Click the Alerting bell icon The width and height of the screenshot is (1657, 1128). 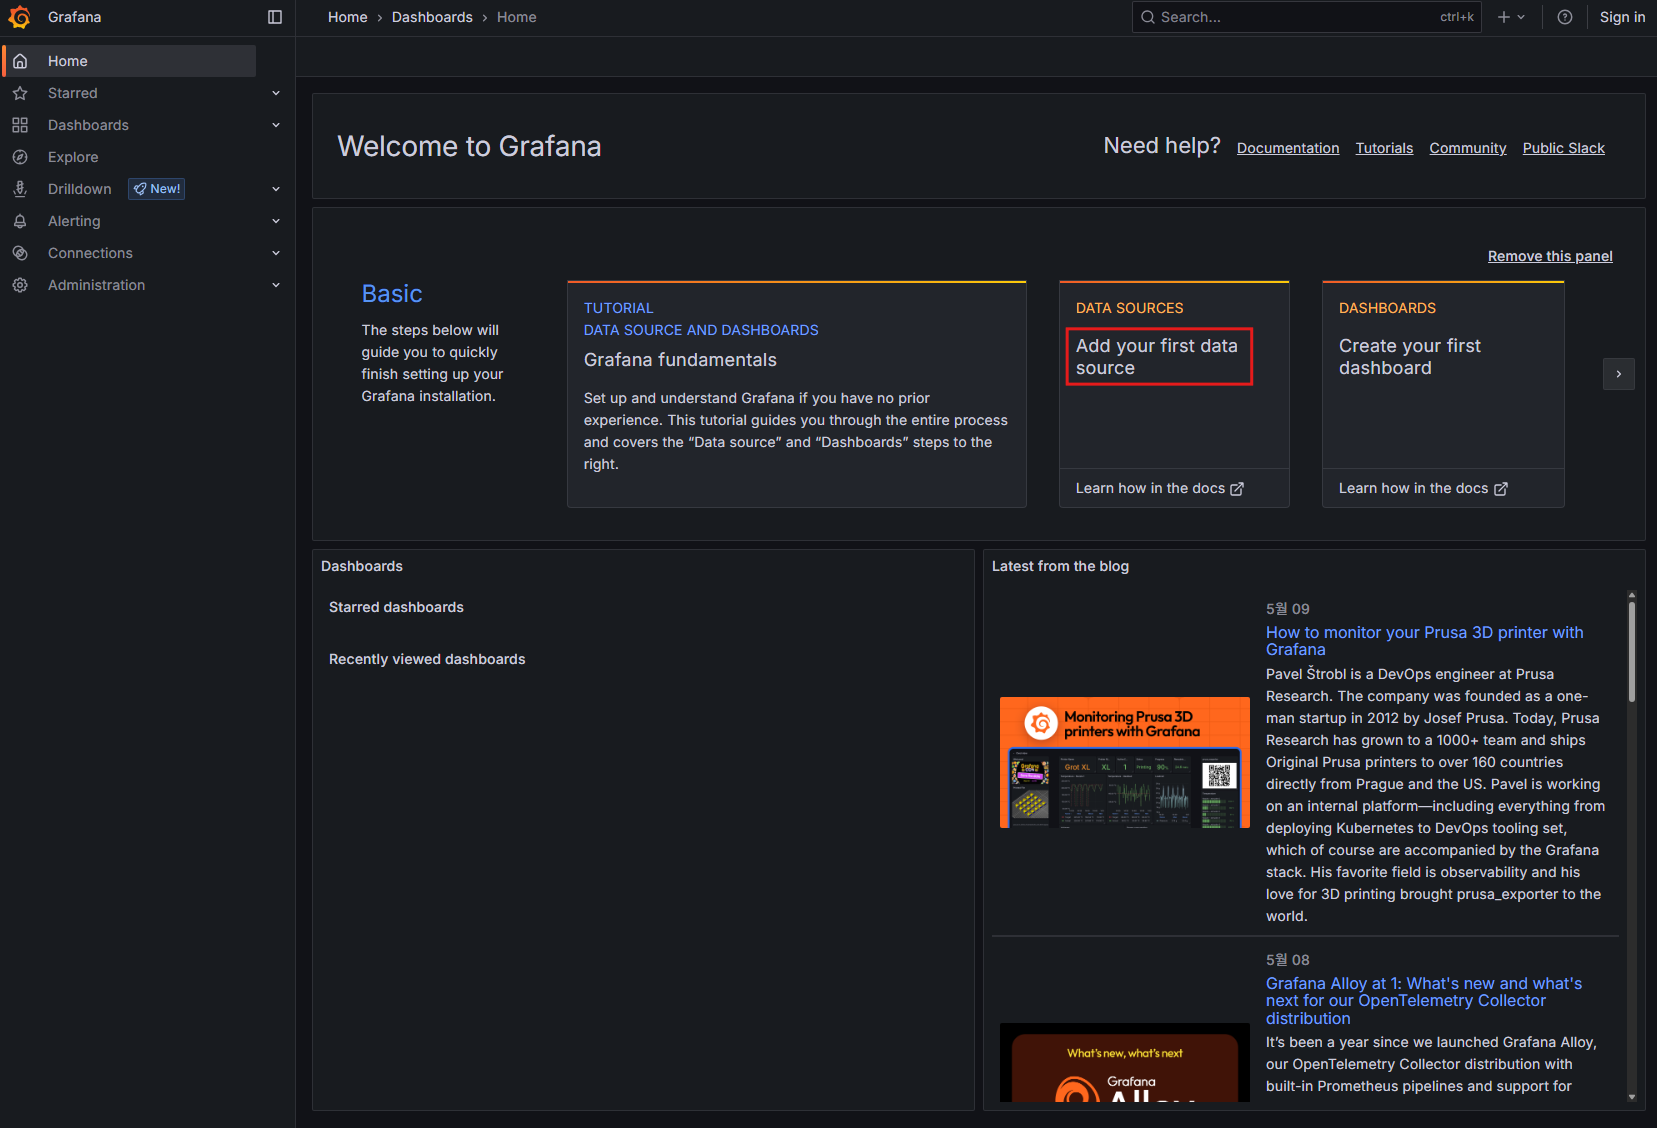[20, 221]
